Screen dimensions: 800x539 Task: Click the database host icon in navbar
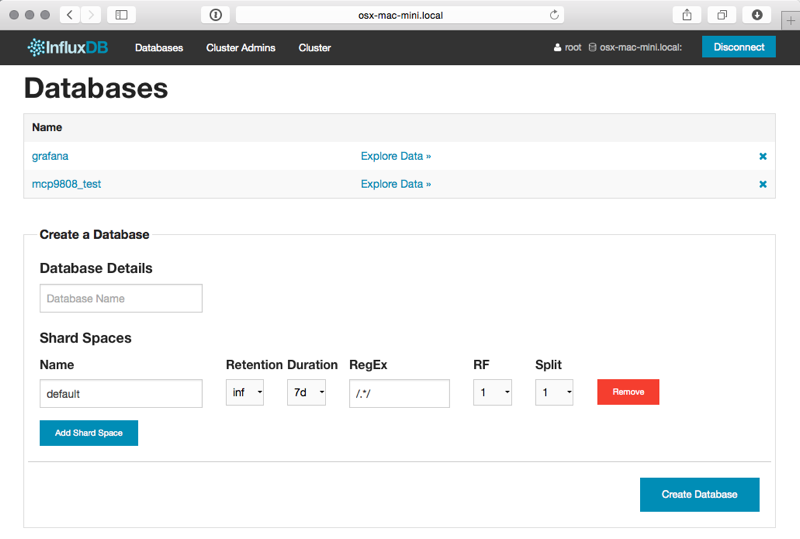point(592,47)
